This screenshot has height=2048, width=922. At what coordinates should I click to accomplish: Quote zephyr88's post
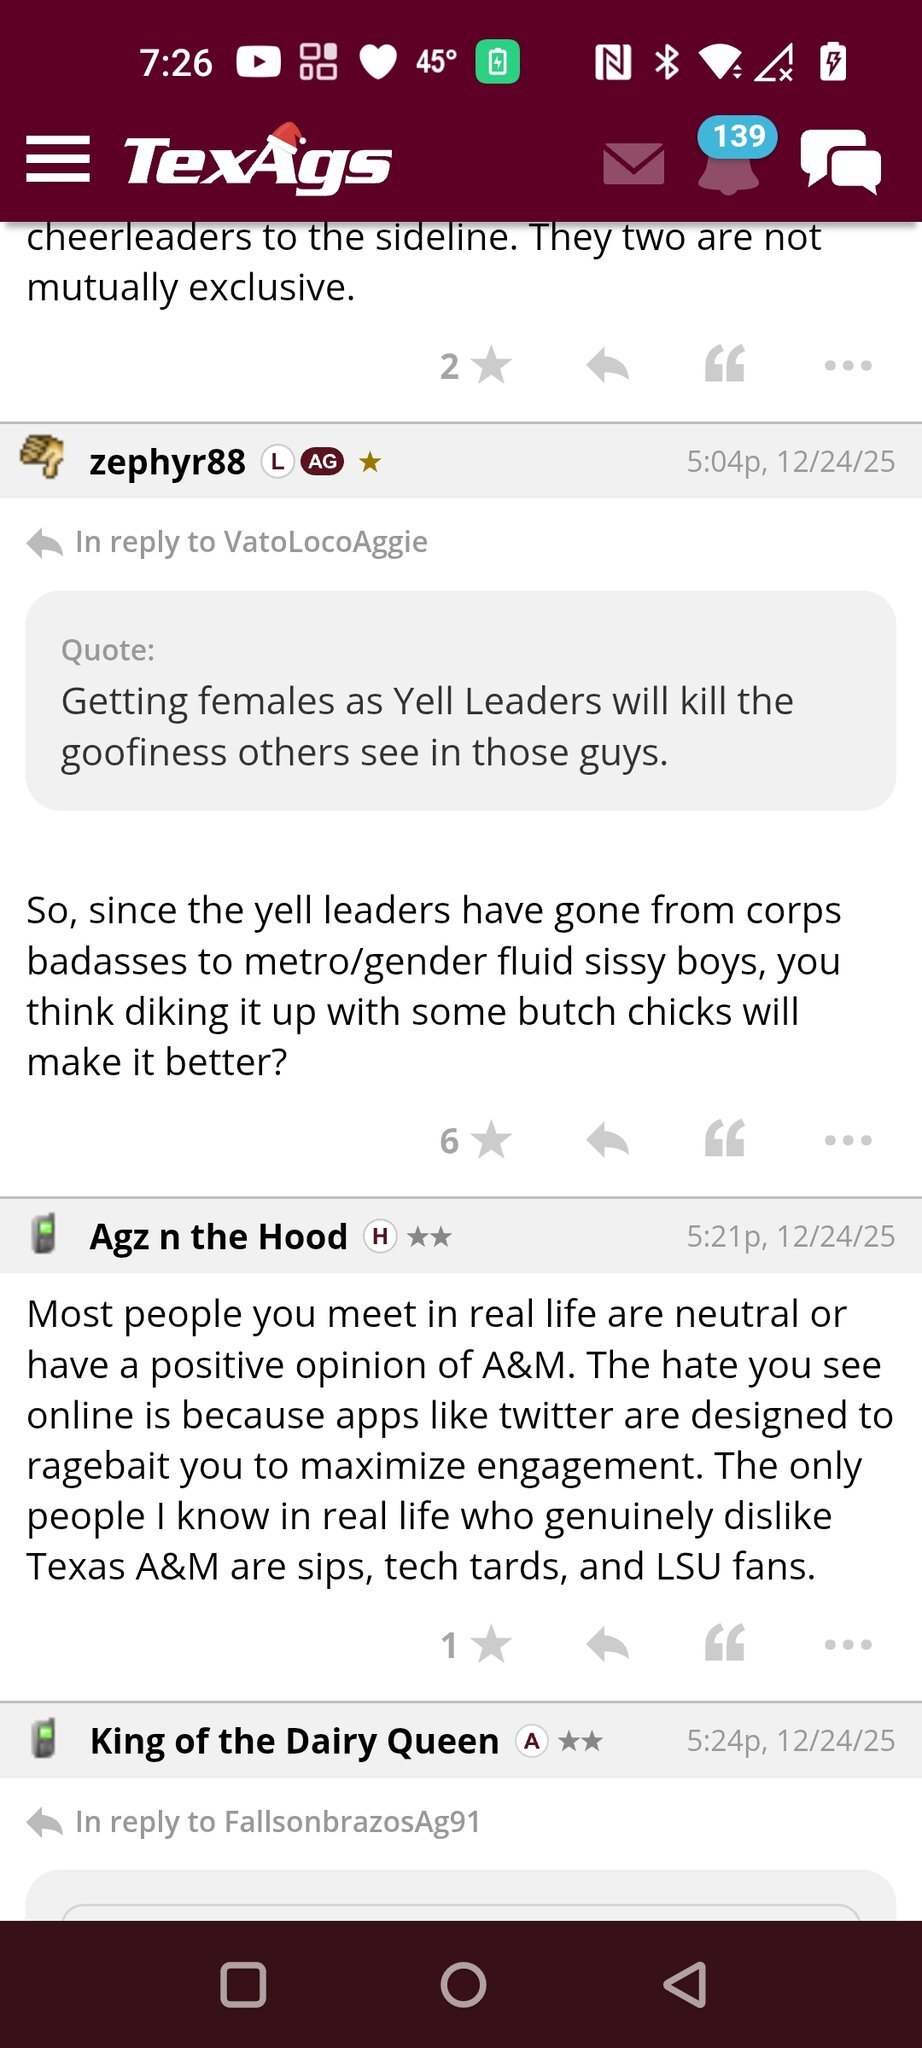(725, 1140)
